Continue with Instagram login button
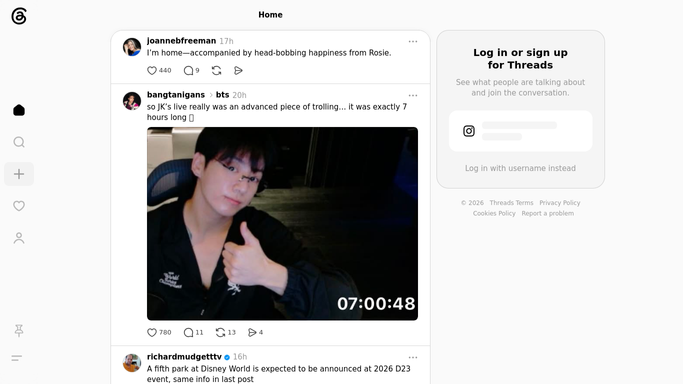683x384 pixels. coord(521,131)
